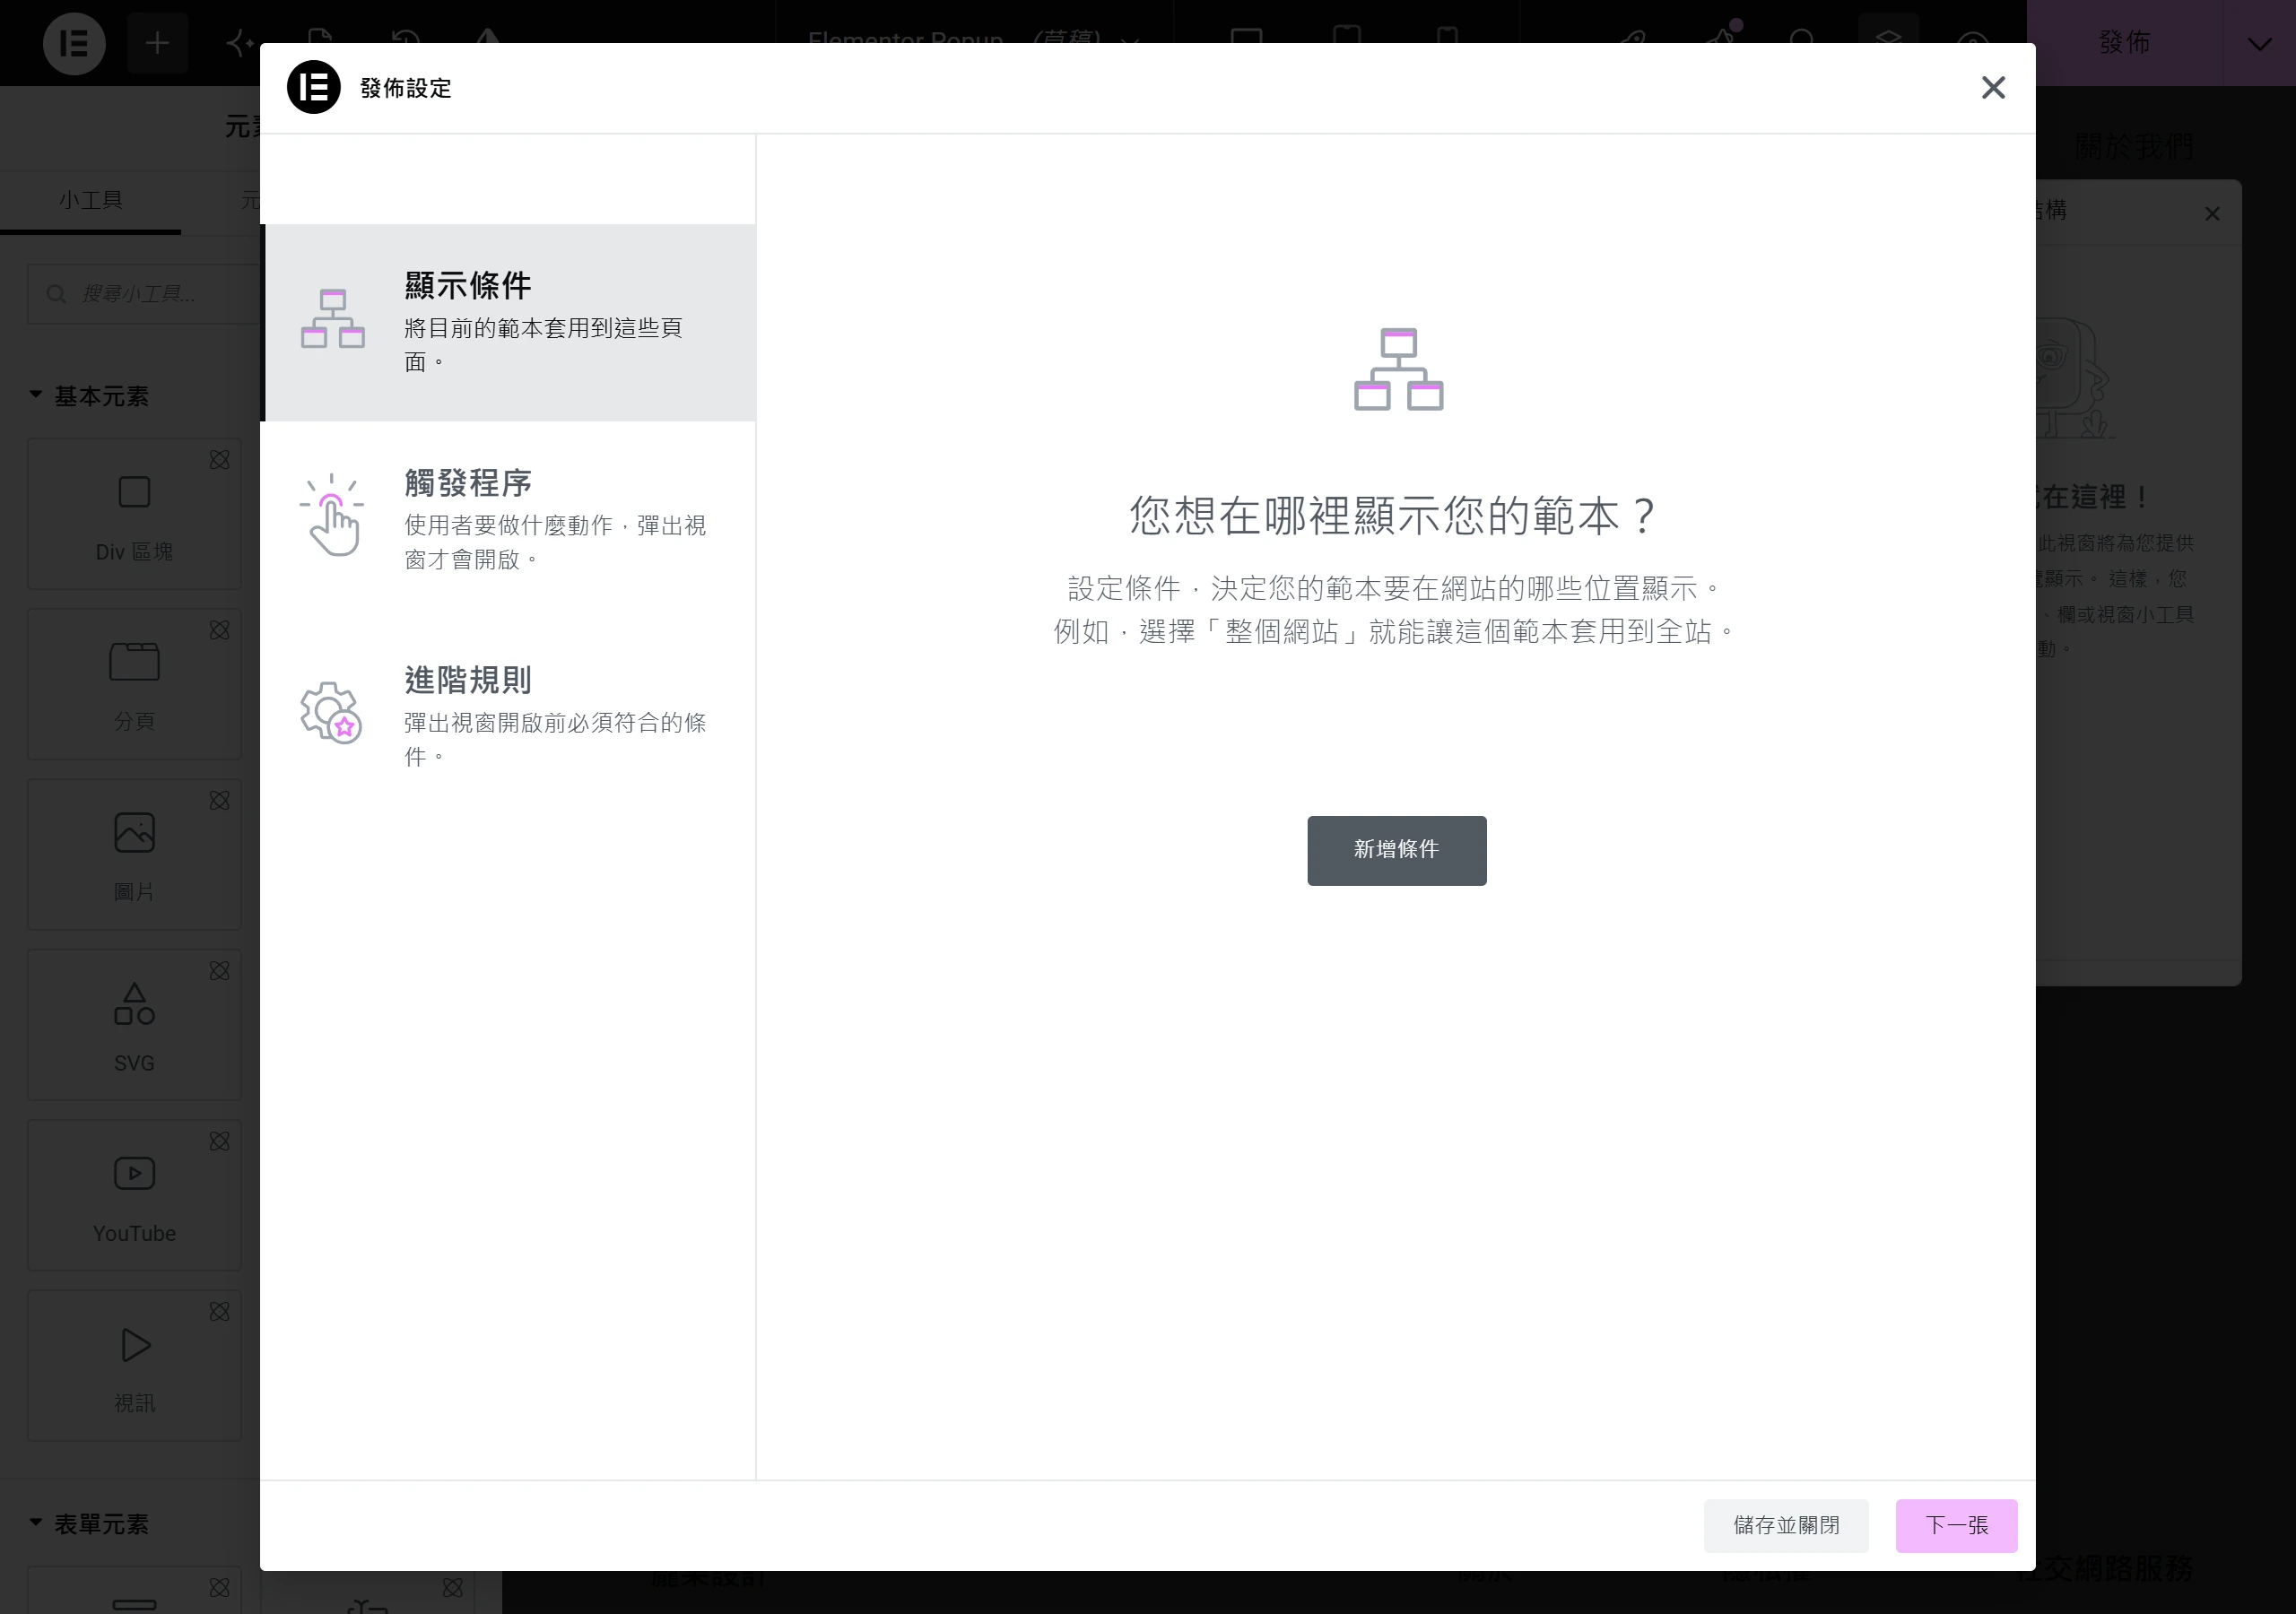Close the structure panel behind the dialog
This screenshot has width=2296, height=1614.
(x=2212, y=214)
